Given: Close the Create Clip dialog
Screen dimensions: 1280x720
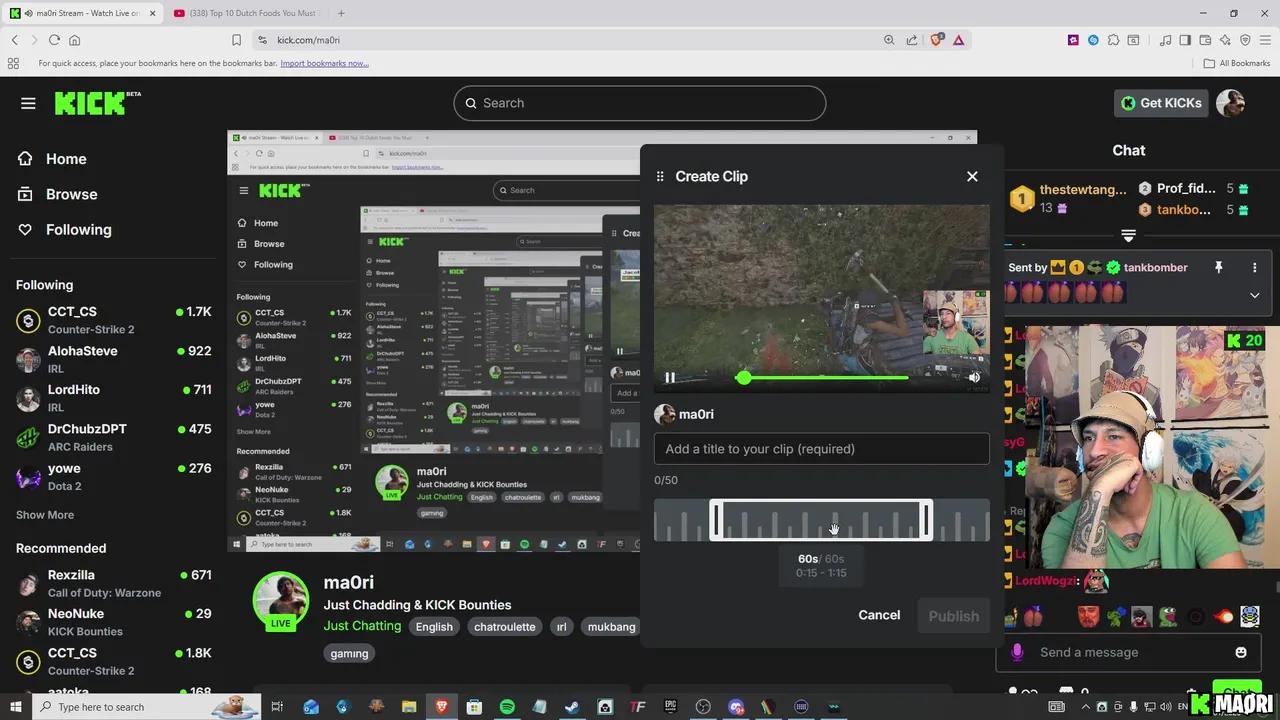Looking at the screenshot, I should [x=972, y=176].
